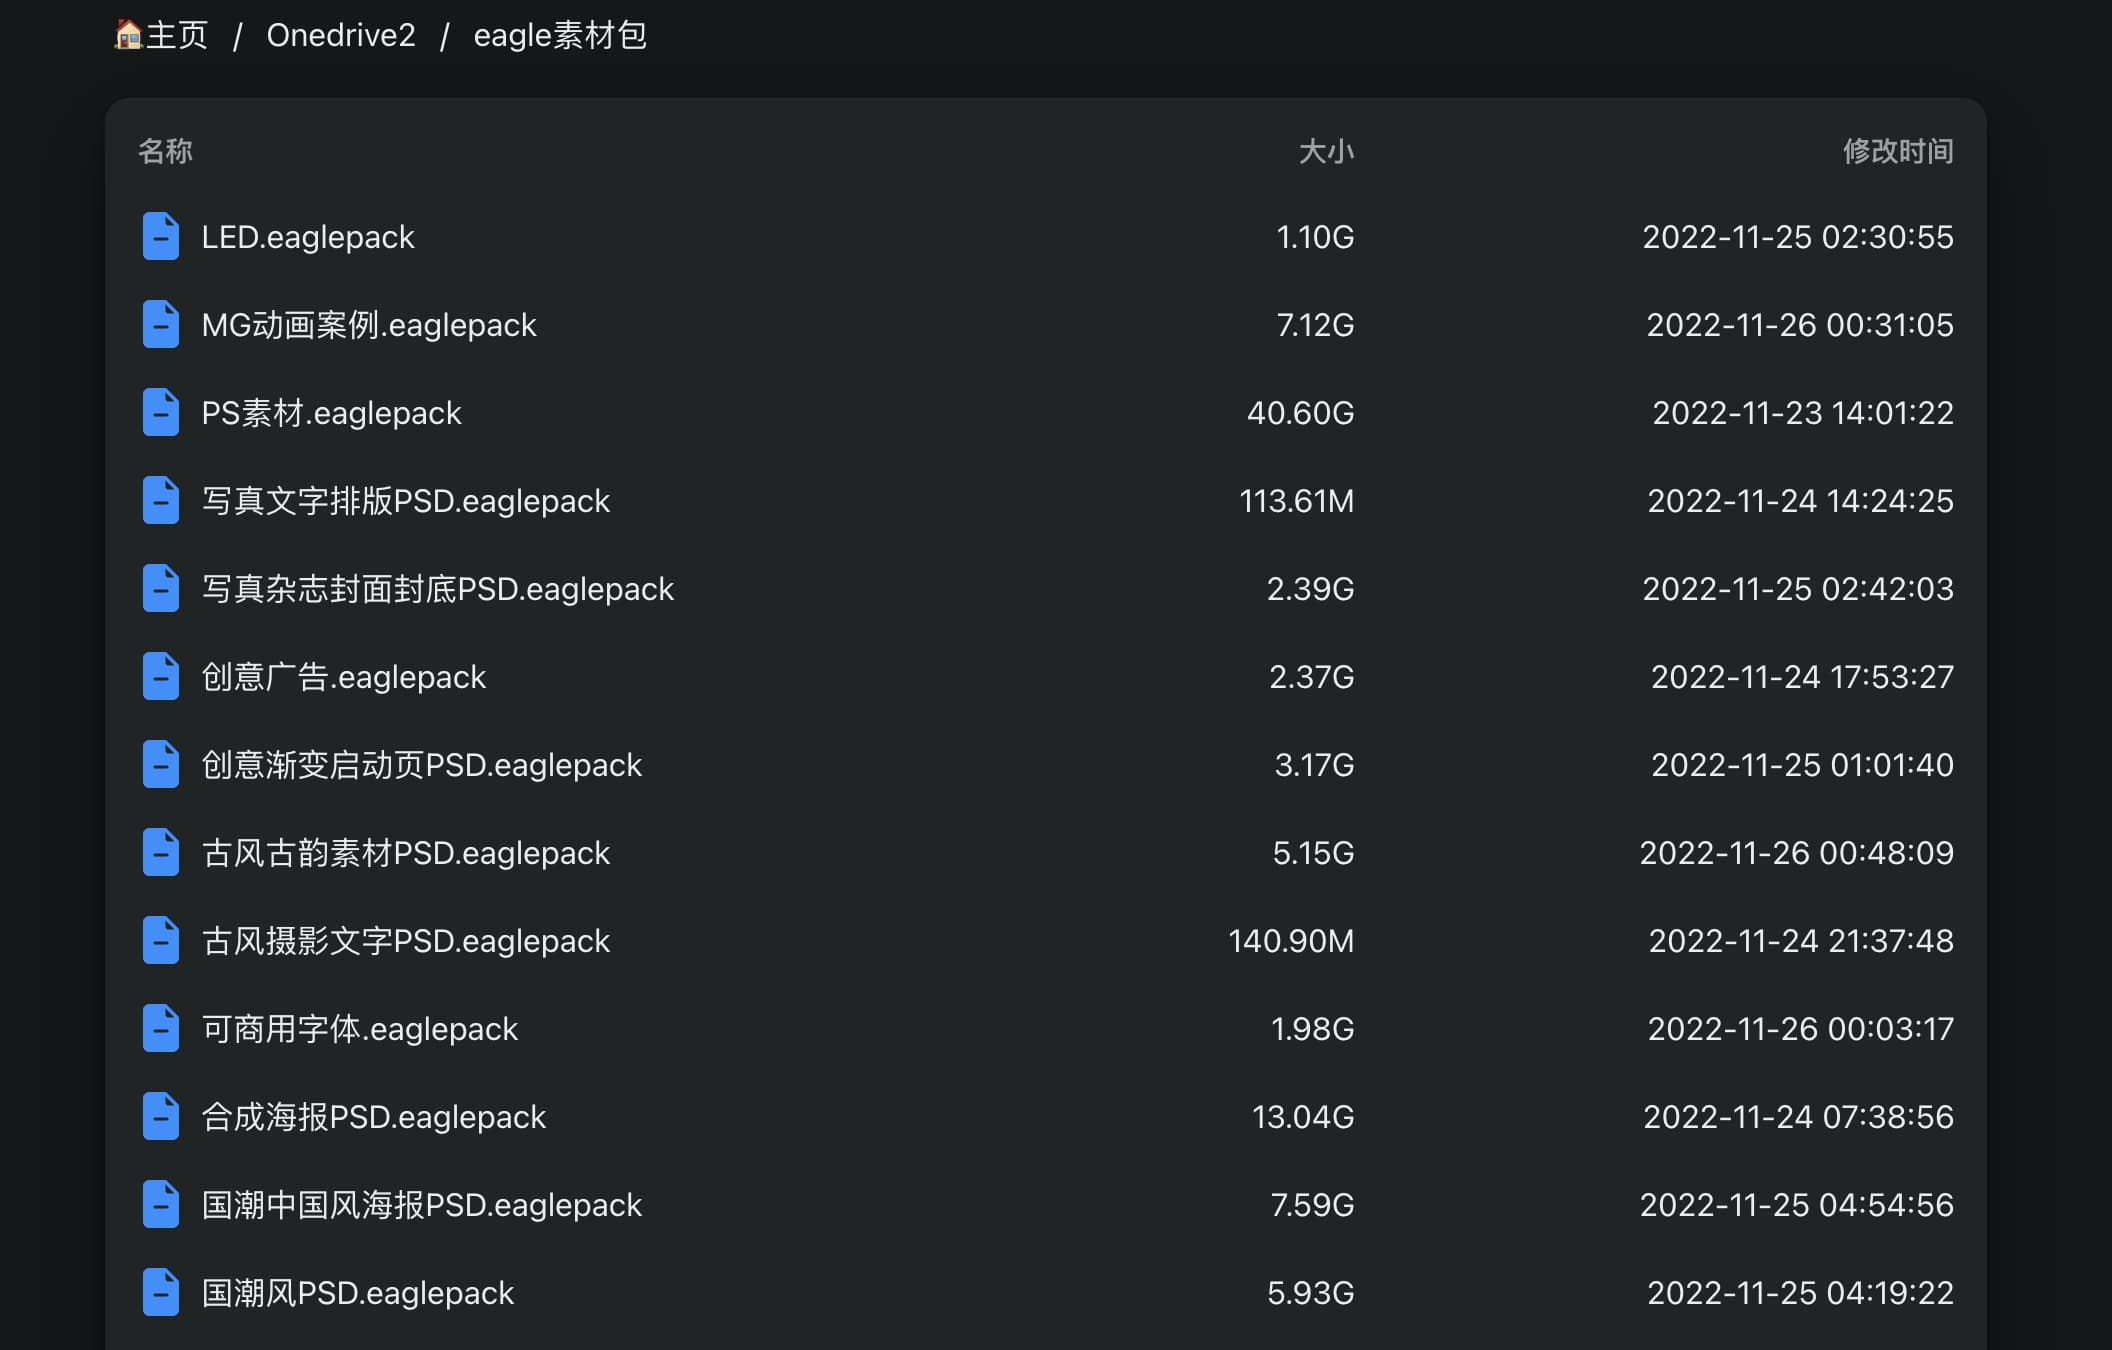Click the 40.60G size of PS素材.eaglepack

[x=1300, y=413]
